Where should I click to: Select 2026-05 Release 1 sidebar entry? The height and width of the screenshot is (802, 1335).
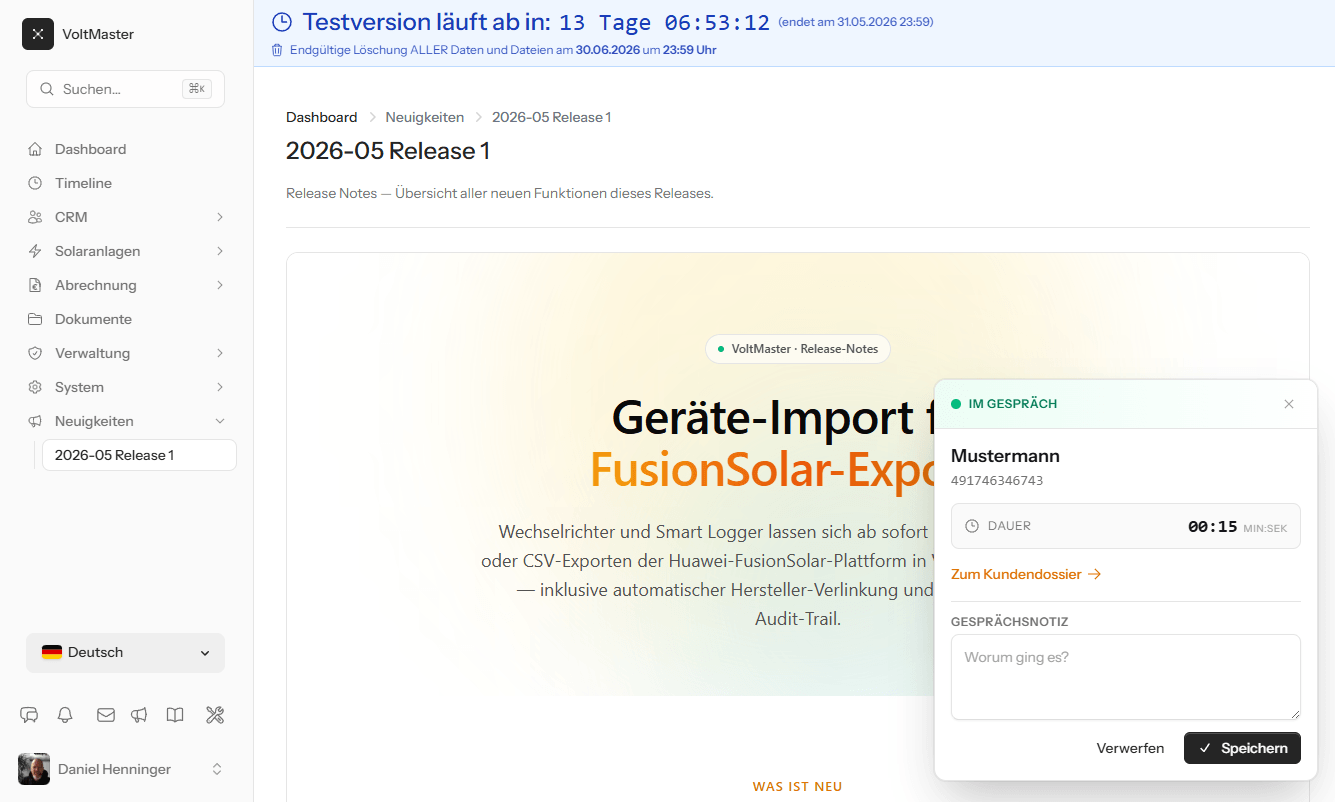pos(139,455)
